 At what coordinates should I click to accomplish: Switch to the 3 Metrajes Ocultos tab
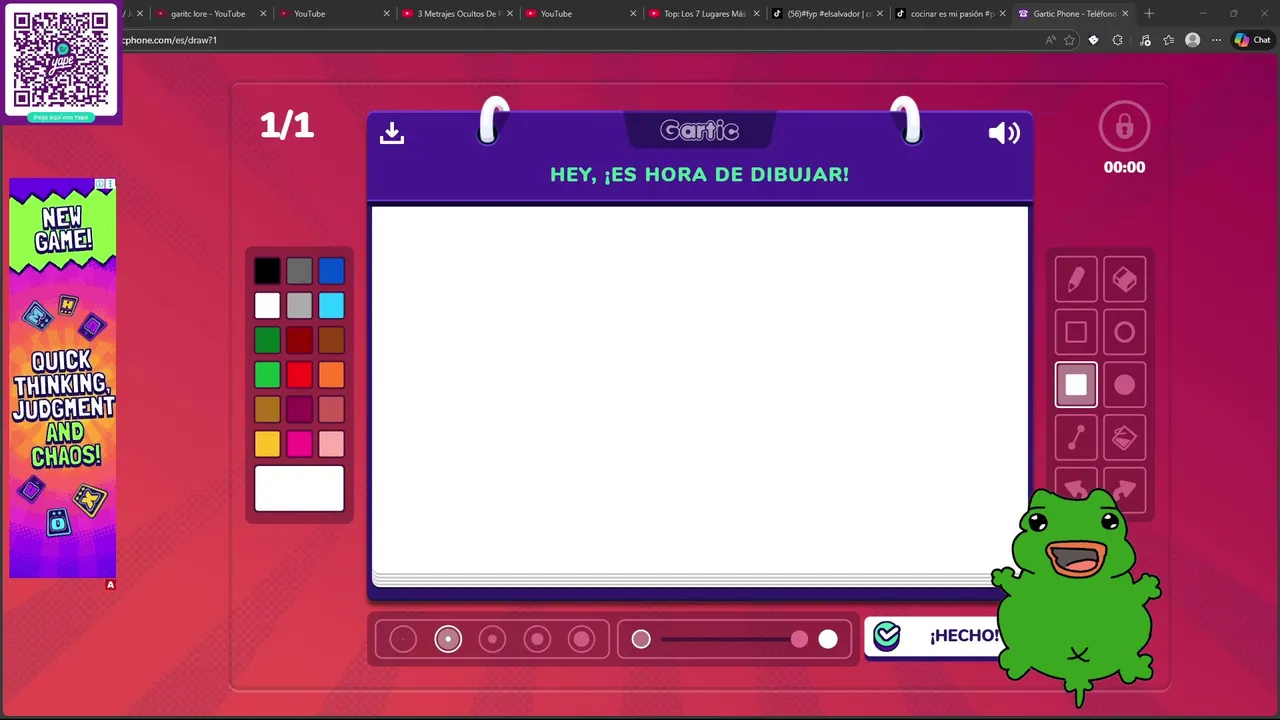tap(458, 14)
